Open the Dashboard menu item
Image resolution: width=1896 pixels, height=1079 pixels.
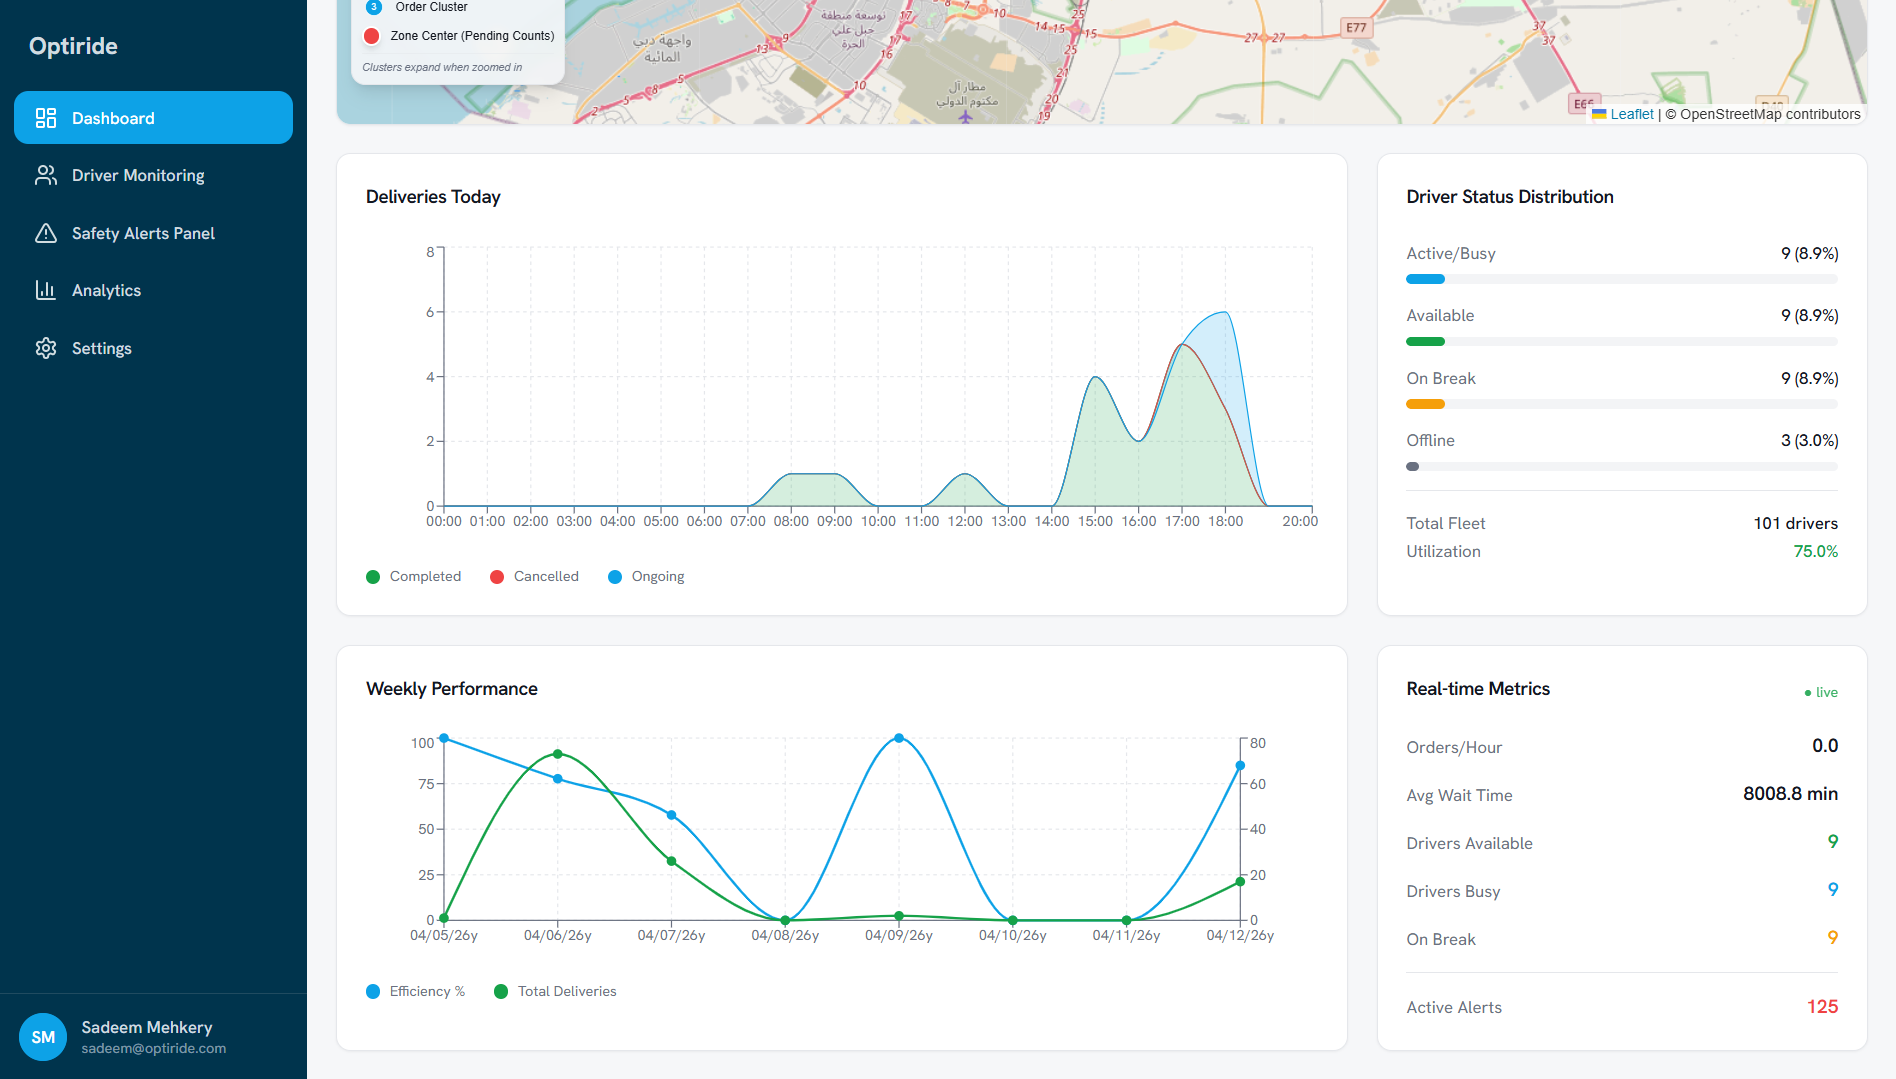(x=153, y=118)
